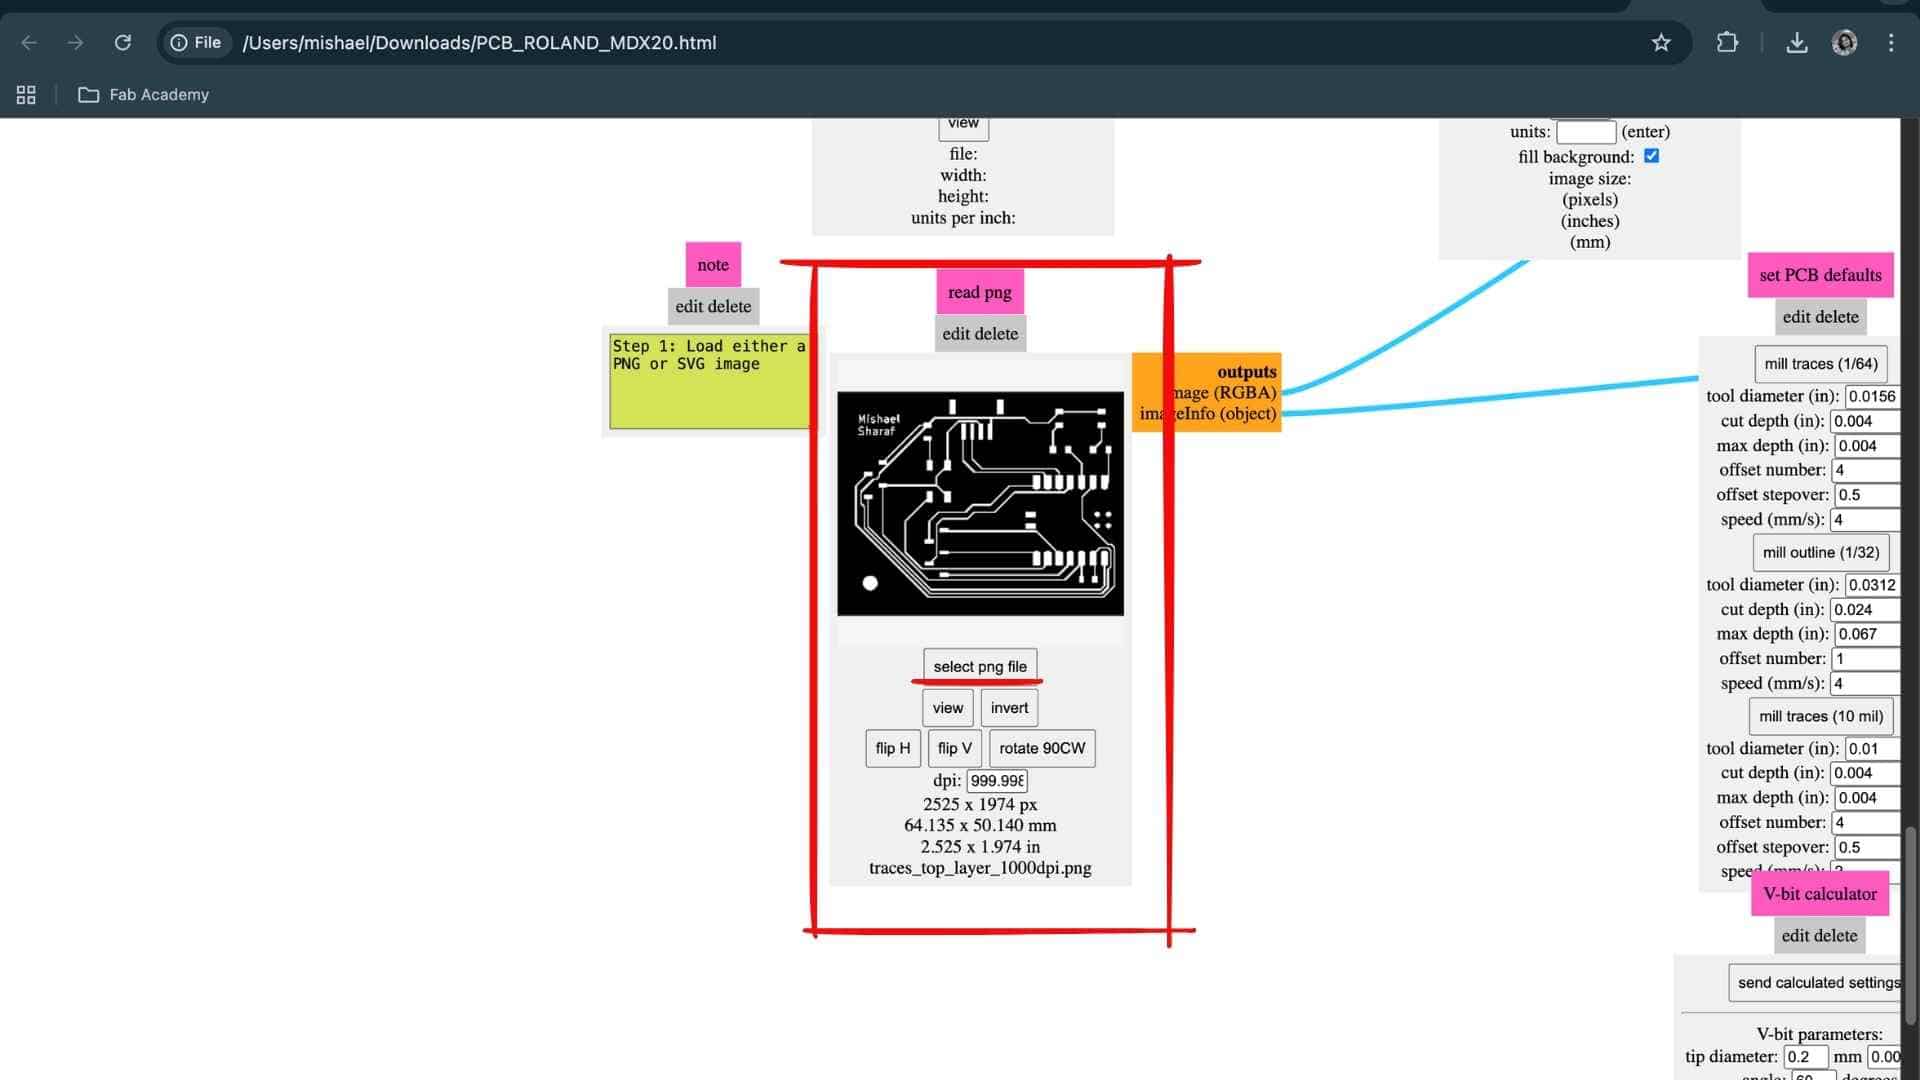Open the apps grid icon in bookmarks bar

(26, 95)
